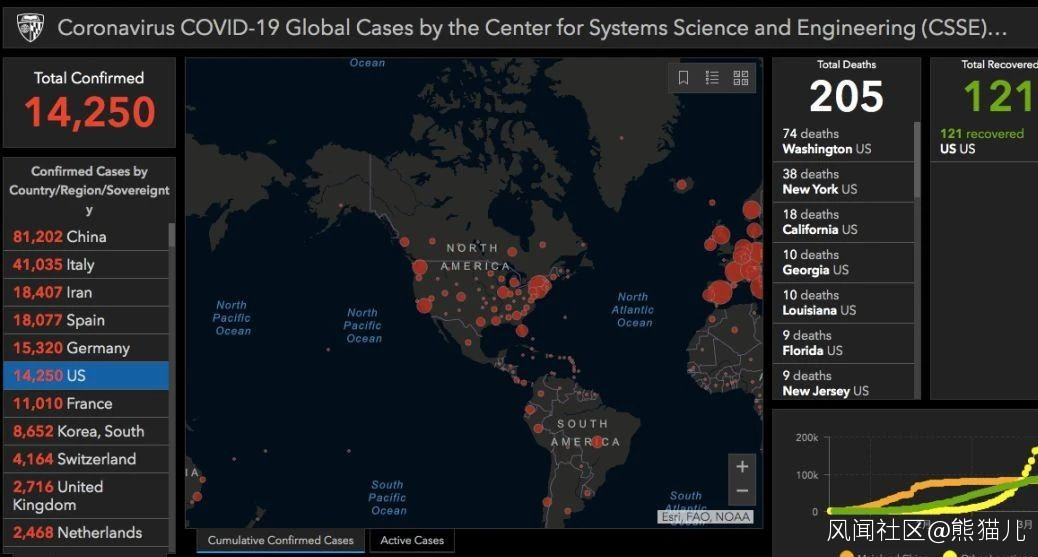Select 11,010 France in country list
The image size is (1038, 557).
pyautogui.click(x=86, y=403)
